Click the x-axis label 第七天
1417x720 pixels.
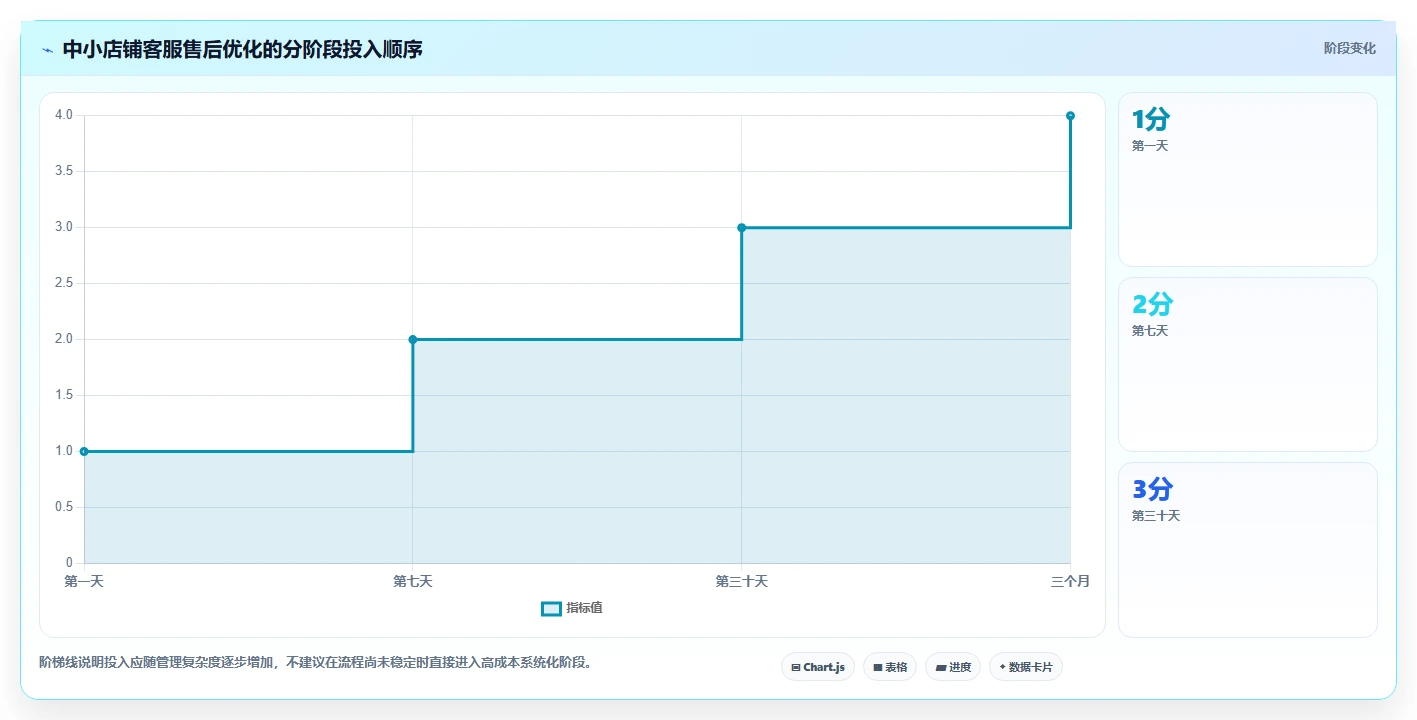pyautogui.click(x=413, y=581)
